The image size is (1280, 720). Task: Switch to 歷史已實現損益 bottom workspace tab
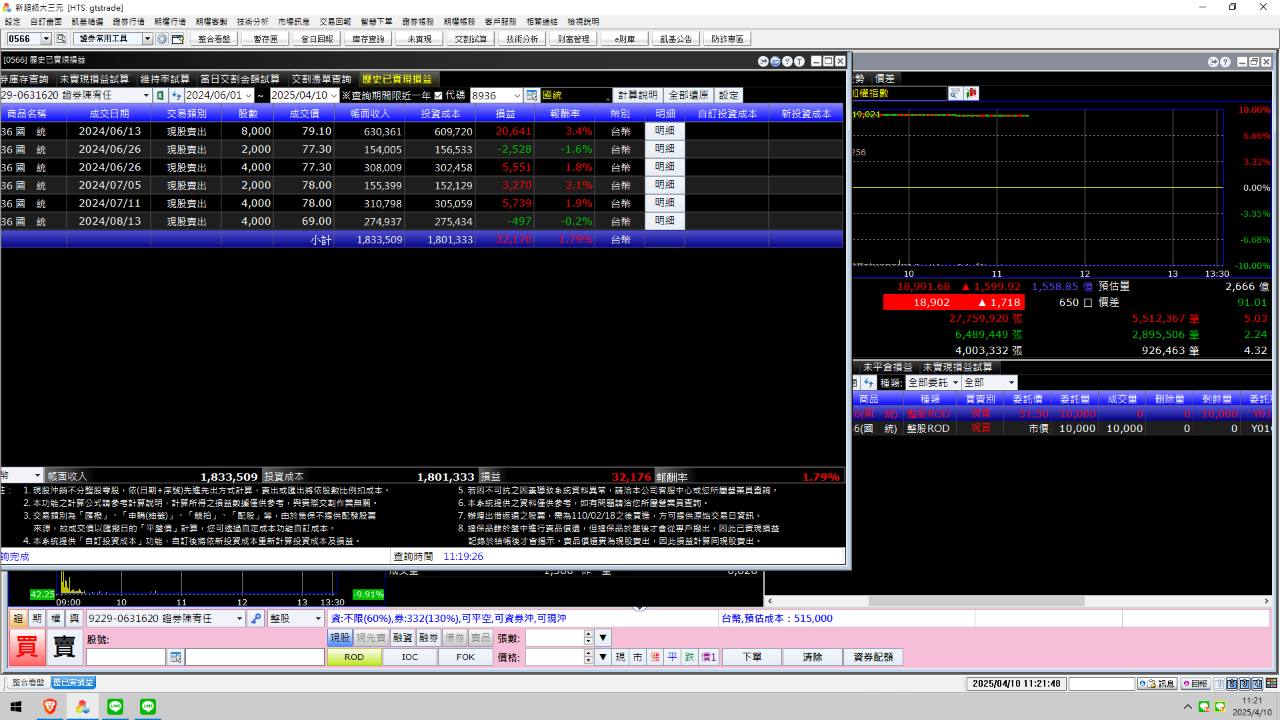73,683
